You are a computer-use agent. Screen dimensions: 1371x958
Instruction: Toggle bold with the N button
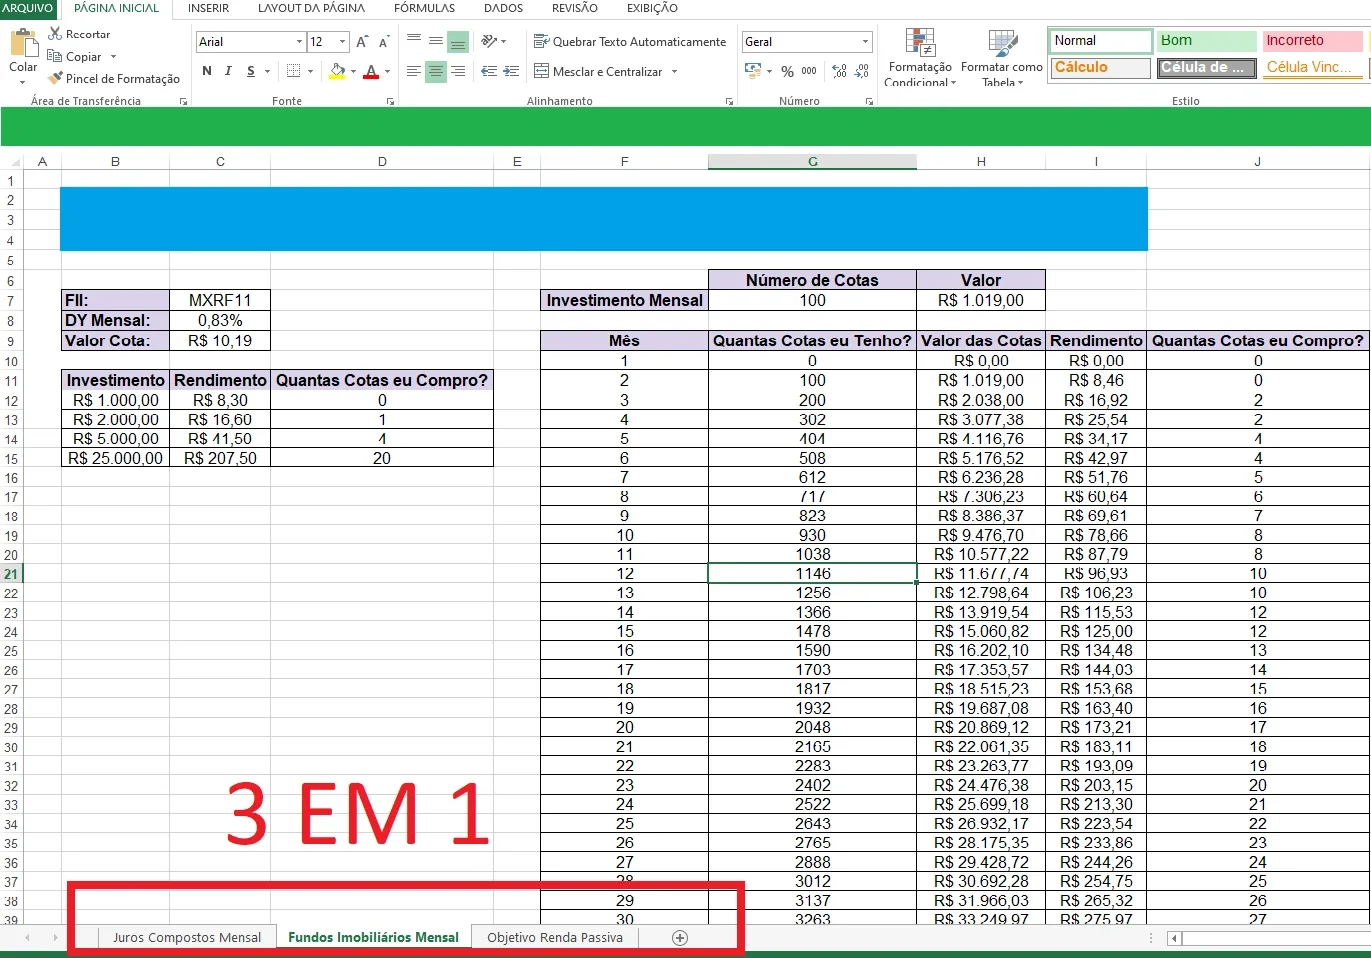pyautogui.click(x=207, y=71)
